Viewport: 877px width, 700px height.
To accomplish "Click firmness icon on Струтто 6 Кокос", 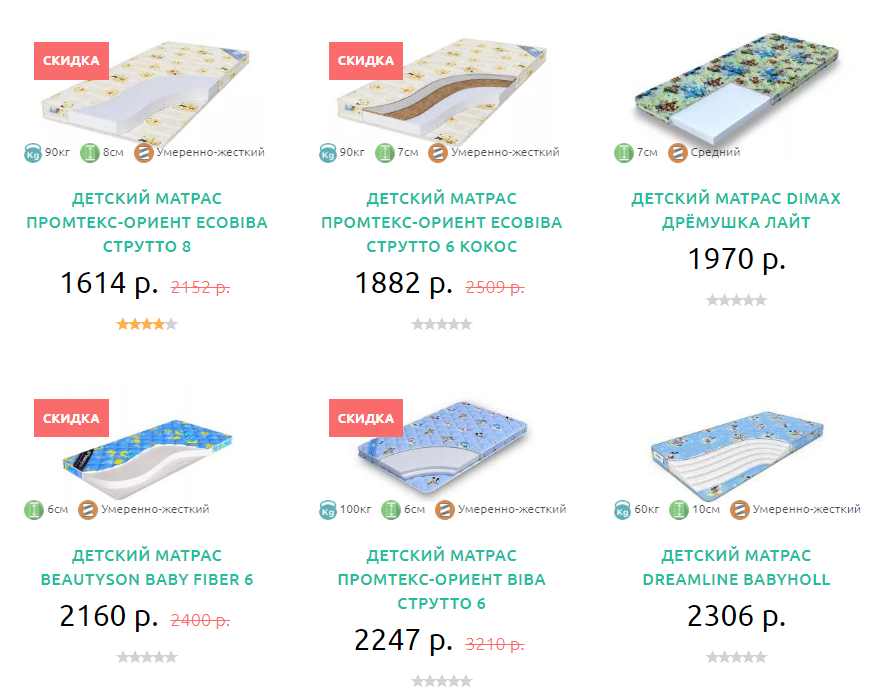I will click(x=438, y=153).
